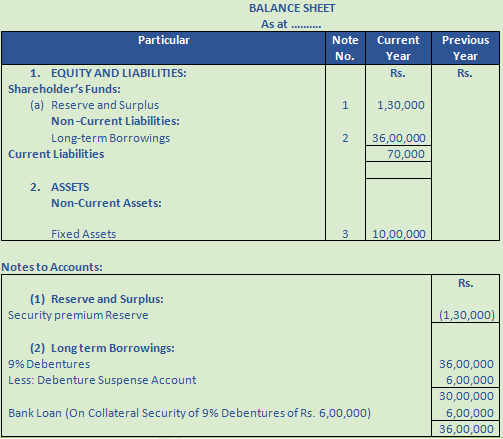Select the Note No. column header
The image size is (503, 439).
(x=345, y=48)
